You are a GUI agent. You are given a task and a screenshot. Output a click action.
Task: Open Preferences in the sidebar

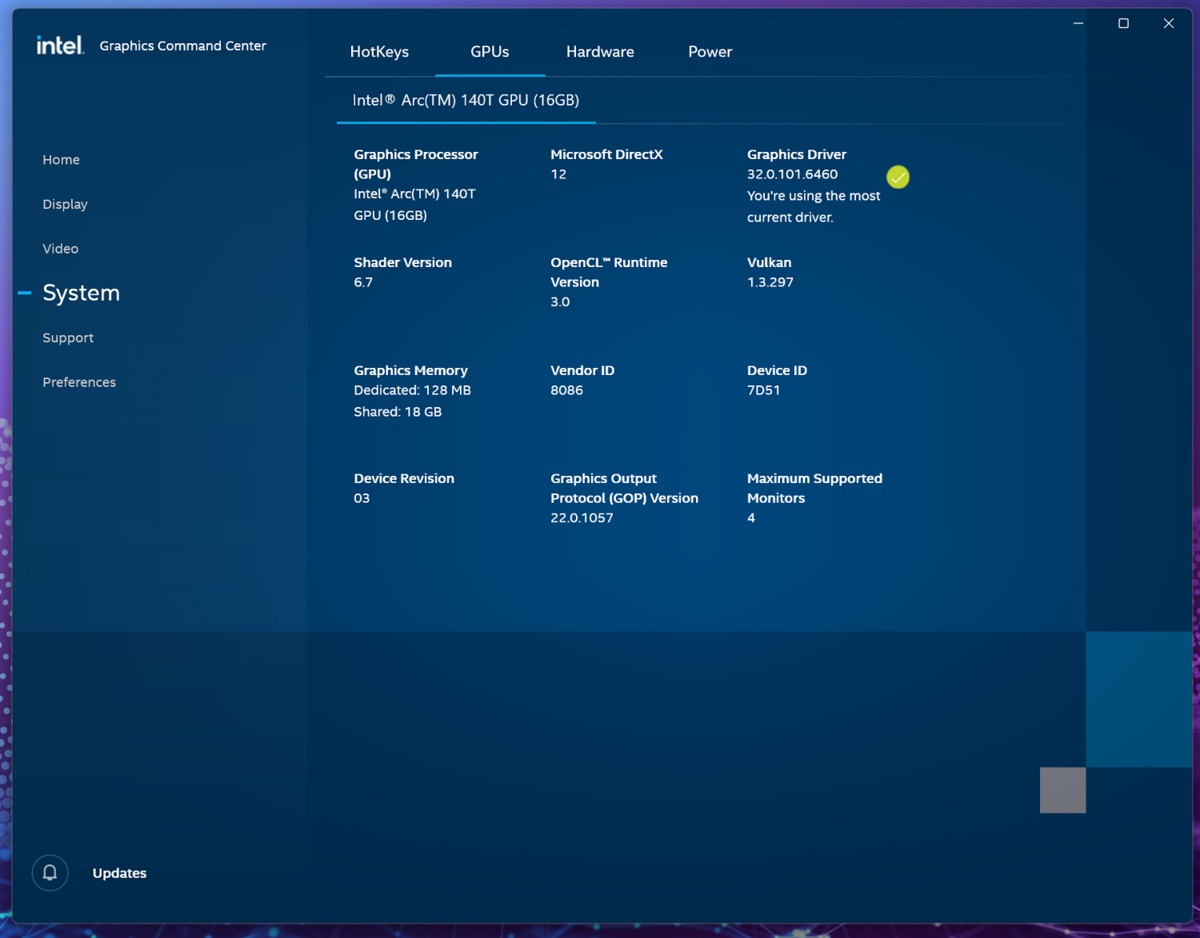click(79, 382)
